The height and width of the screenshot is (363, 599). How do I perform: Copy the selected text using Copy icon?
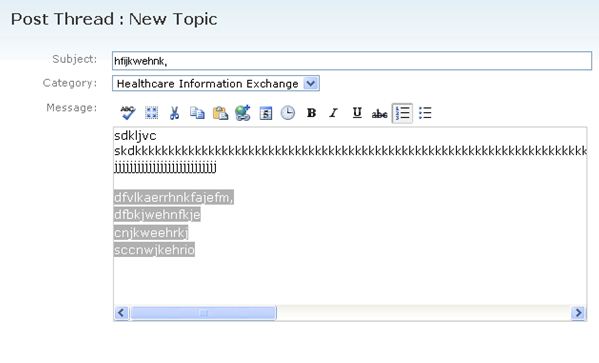[197, 113]
